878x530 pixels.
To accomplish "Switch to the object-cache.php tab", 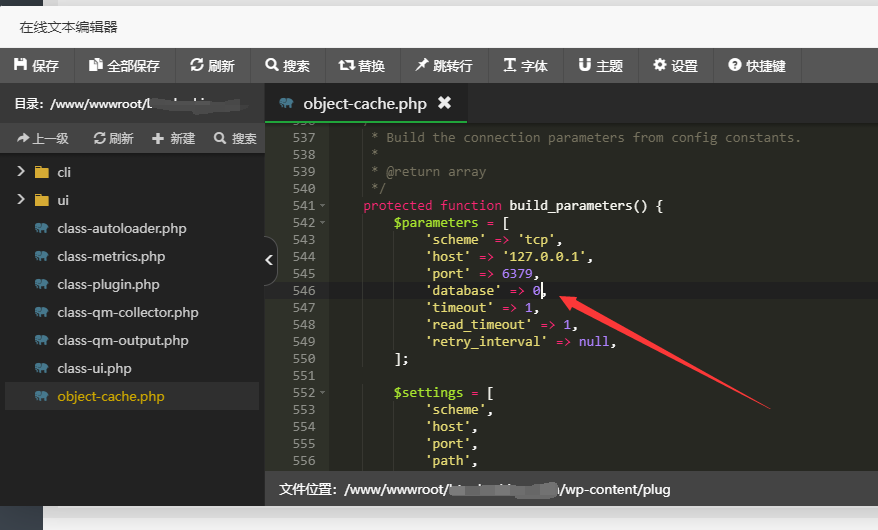I will click(x=364, y=103).
